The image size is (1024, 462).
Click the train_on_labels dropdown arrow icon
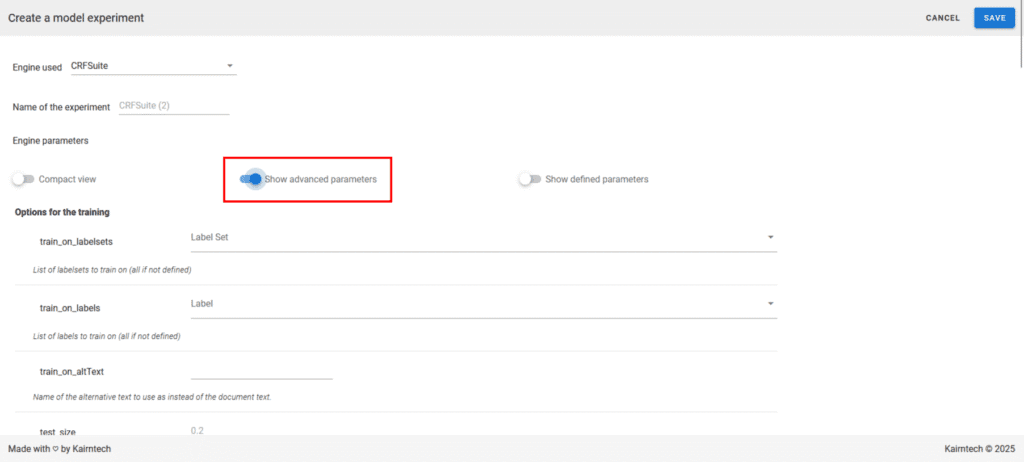[770, 303]
